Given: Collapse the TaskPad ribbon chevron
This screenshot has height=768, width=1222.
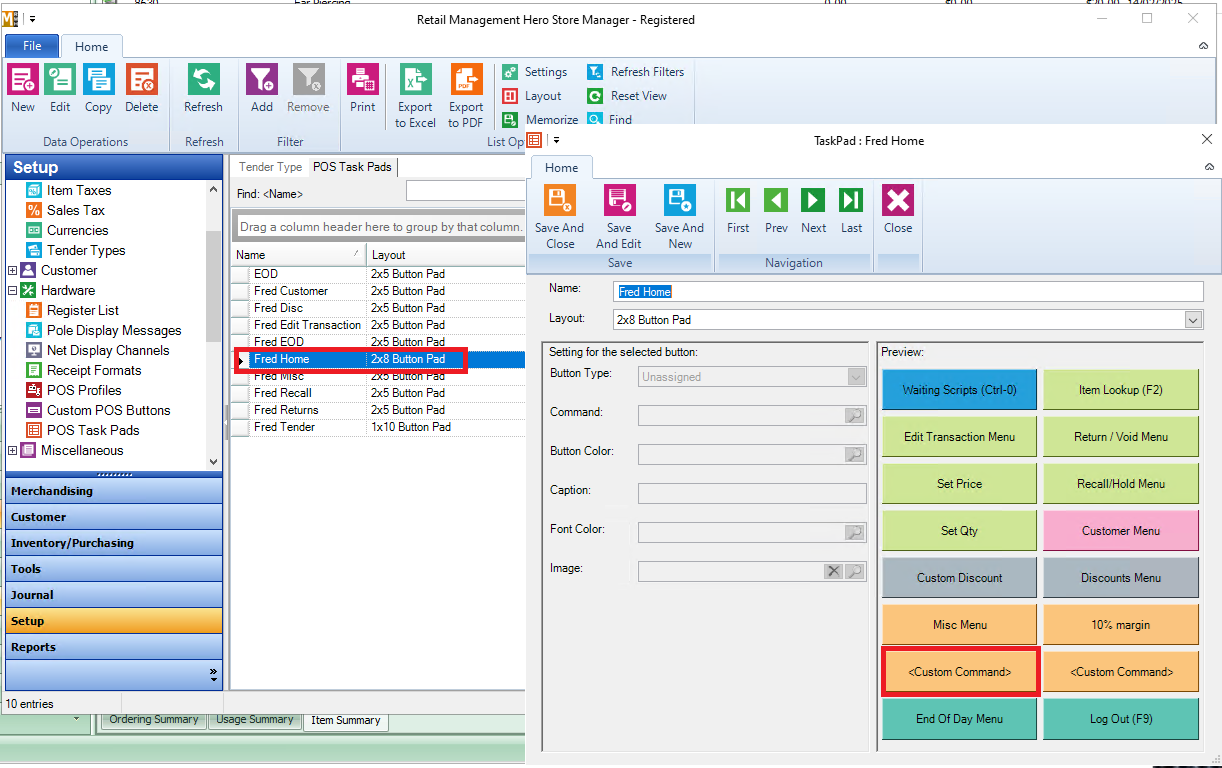Looking at the screenshot, I should click(x=1208, y=167).
